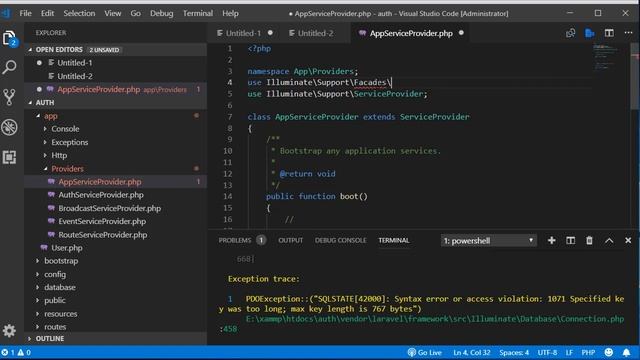Switch to the Untitled-2 editor tab
Viewport: 640px width, 360px height.
pos(315,33)
